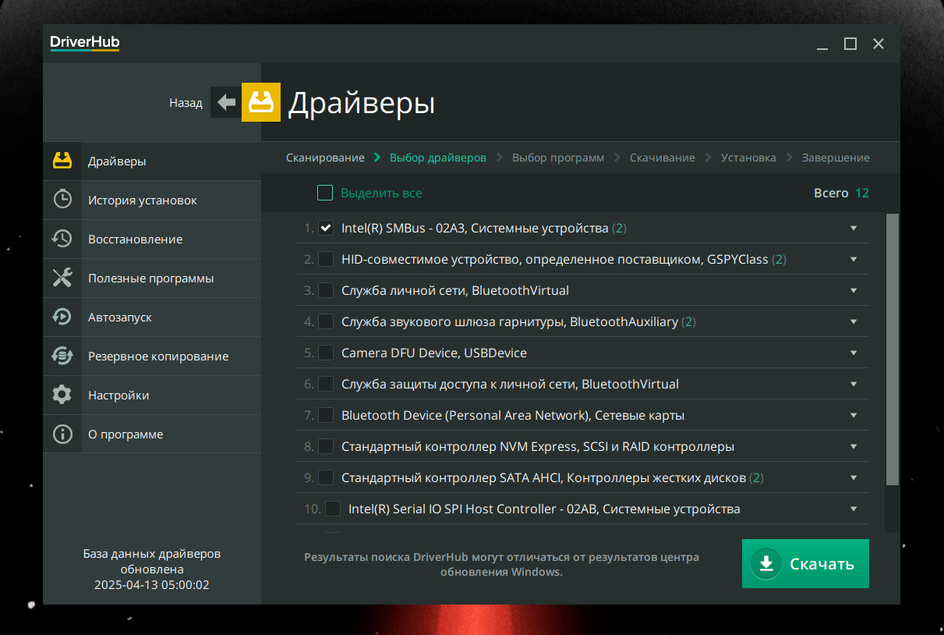The width and height of the screenshot is (944, 635).
Task: Click the Автозапуск autorun icon
Action: pos(62,317)
